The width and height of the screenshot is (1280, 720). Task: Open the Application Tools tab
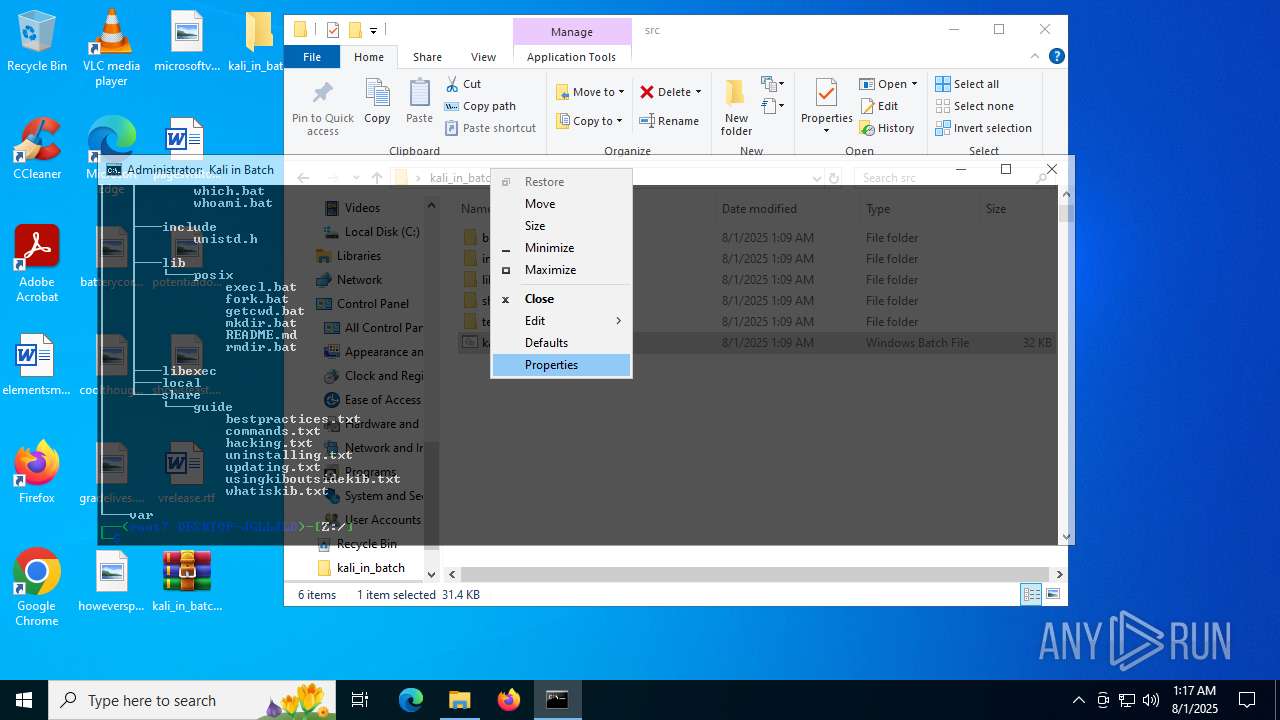(x=571, y=57)
